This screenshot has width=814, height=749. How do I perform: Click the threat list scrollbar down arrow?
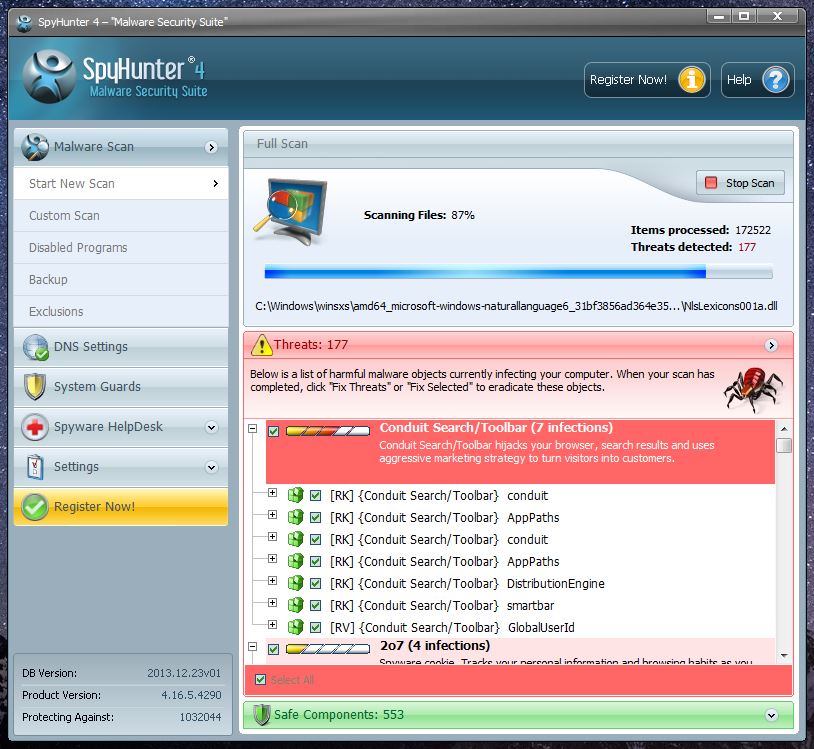tap(784, 656)
